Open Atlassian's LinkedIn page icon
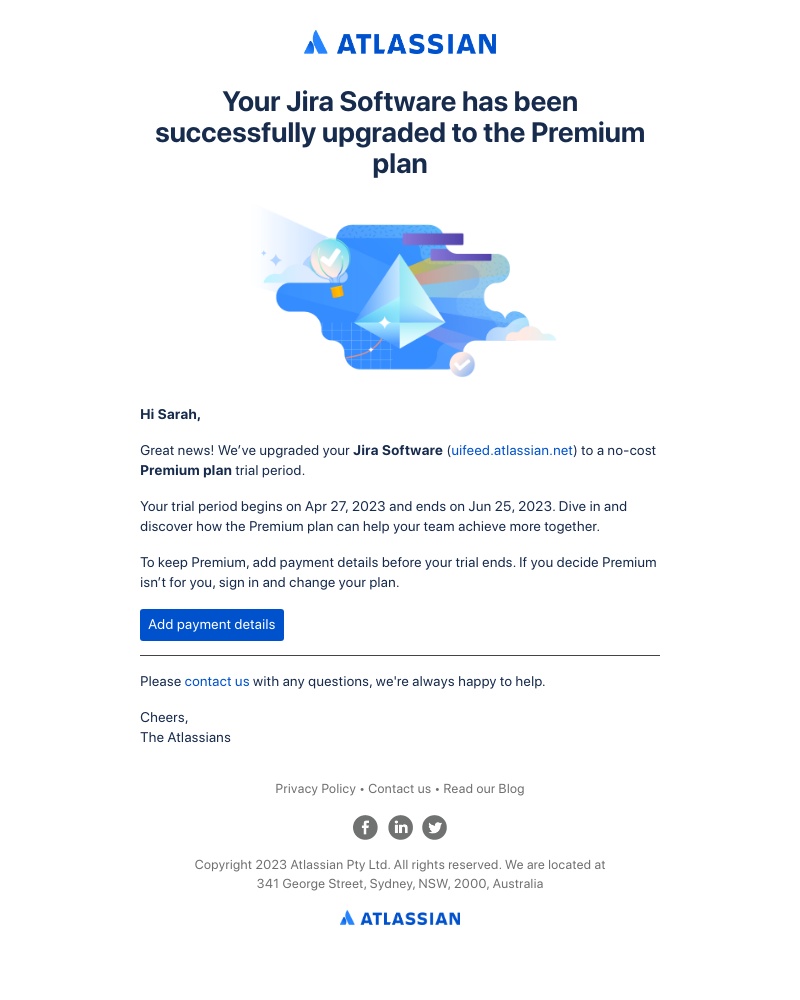The height and width of the screenshot is (1000, 800). pos(400,827)
